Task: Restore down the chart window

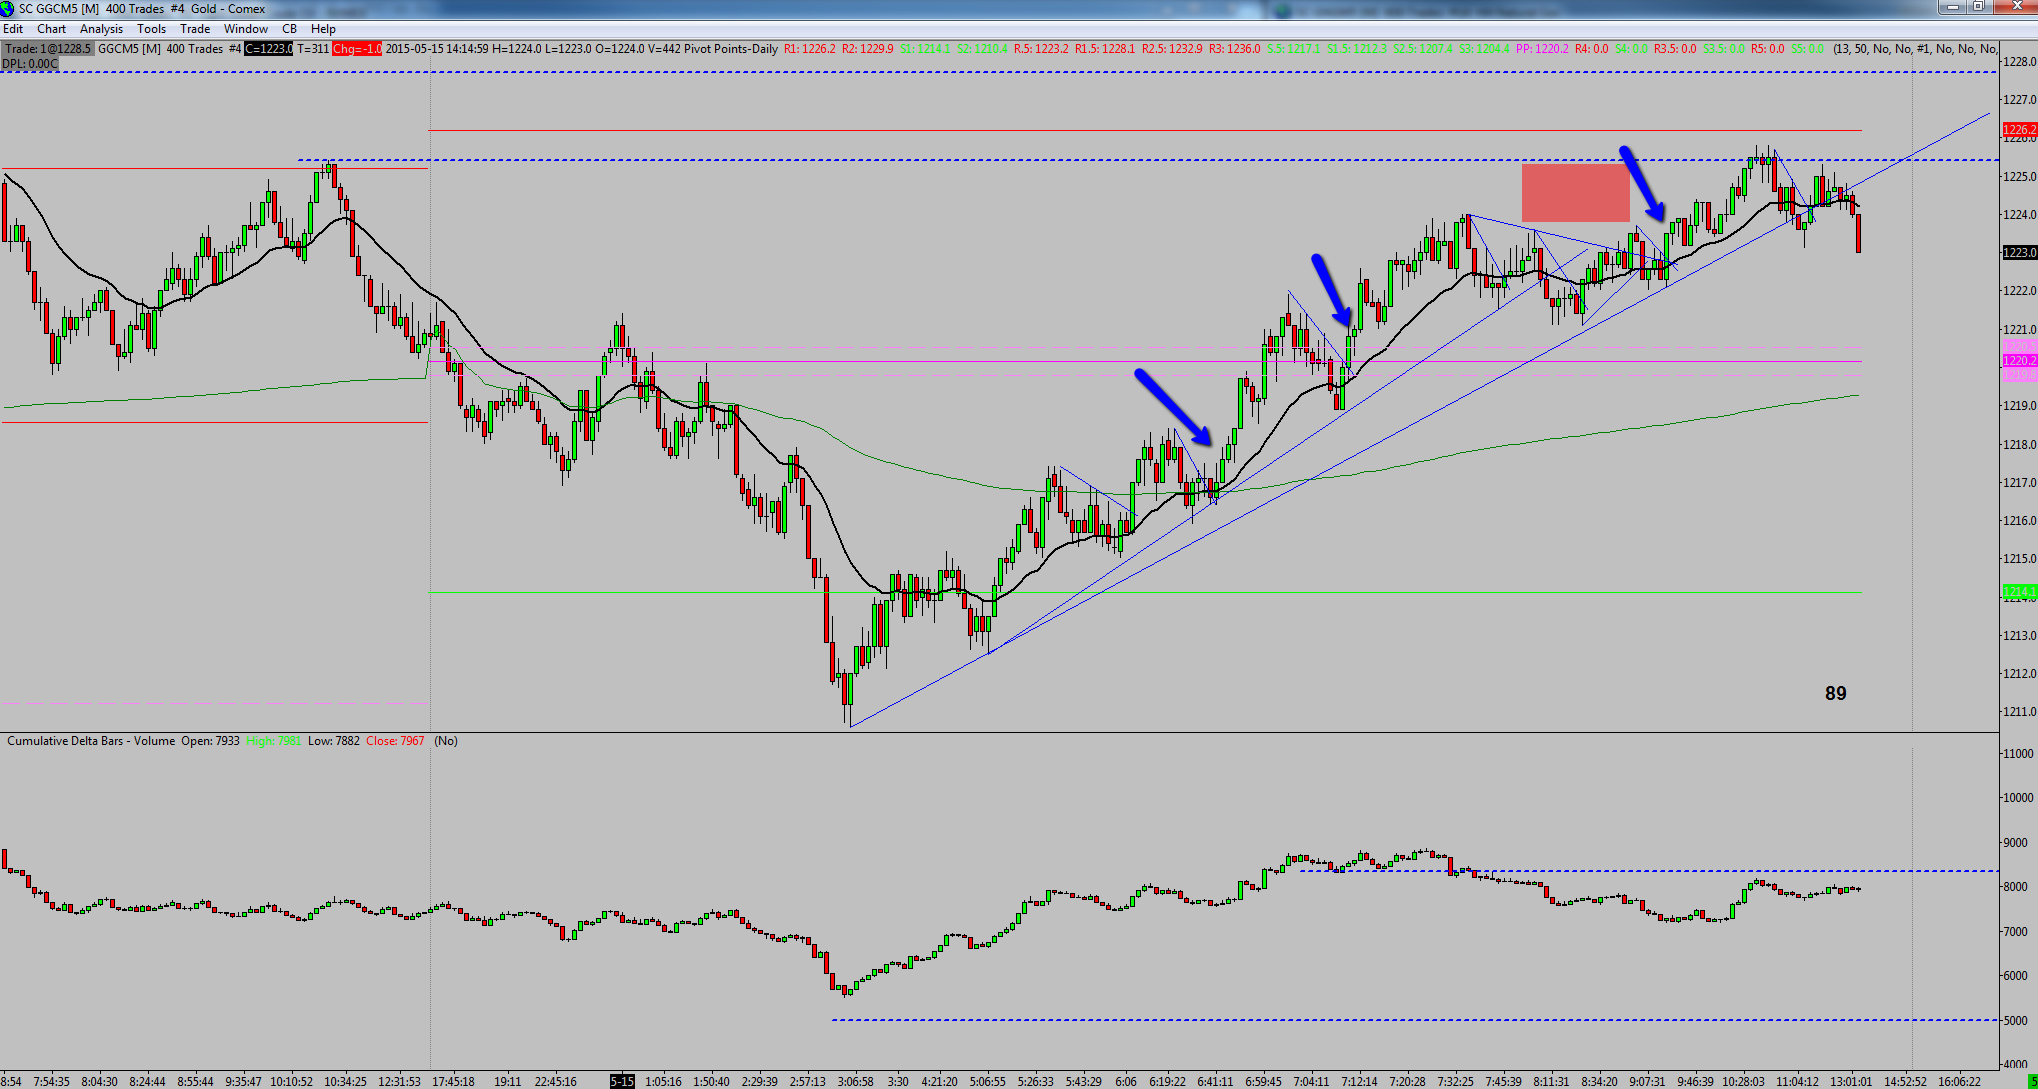Action: coord(1978,7)
